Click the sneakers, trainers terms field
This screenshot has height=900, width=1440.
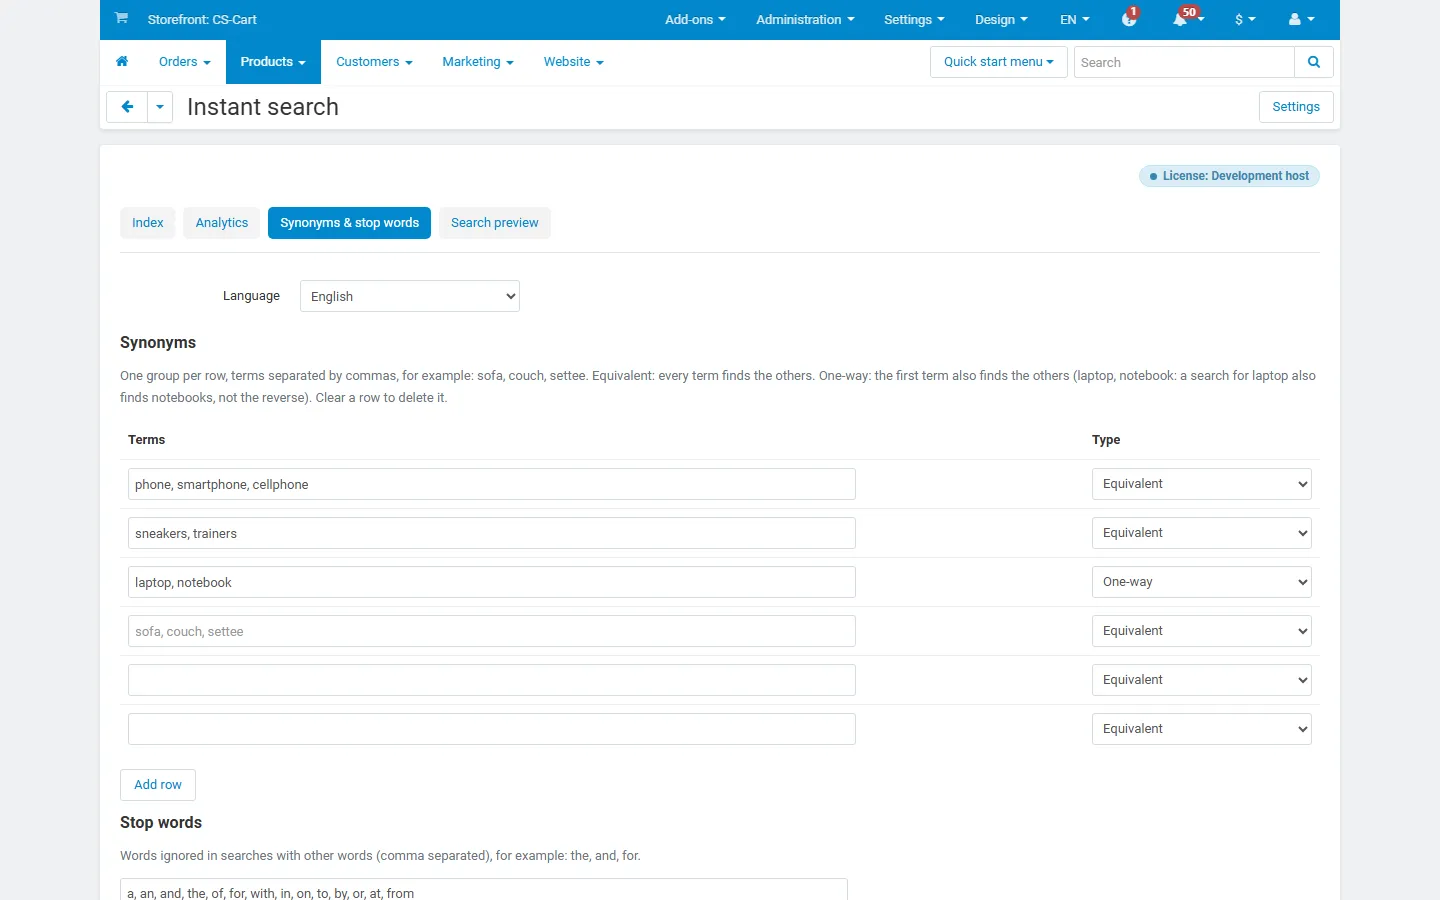pos(492,533)
